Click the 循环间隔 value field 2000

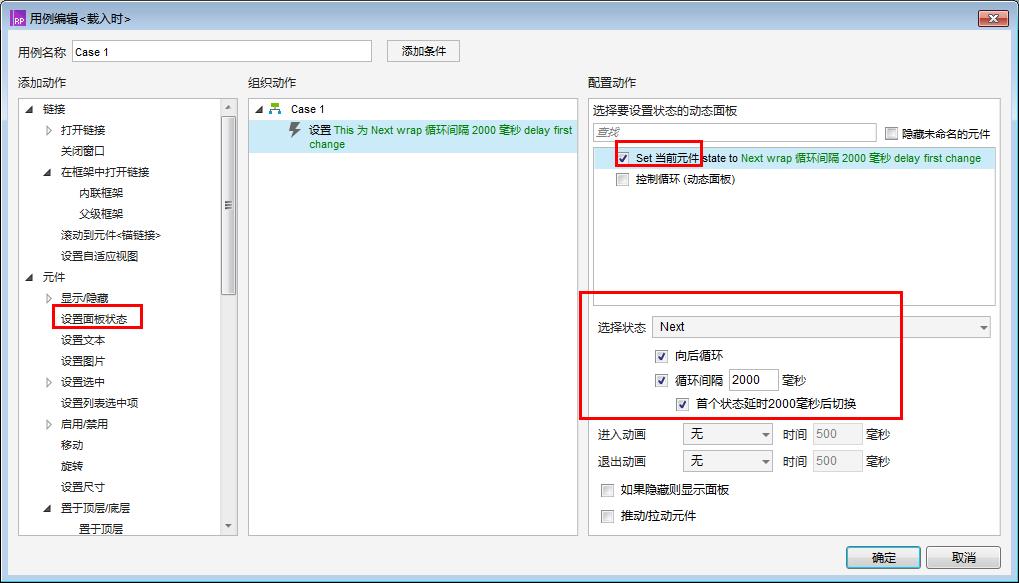[x=753, y=380]
